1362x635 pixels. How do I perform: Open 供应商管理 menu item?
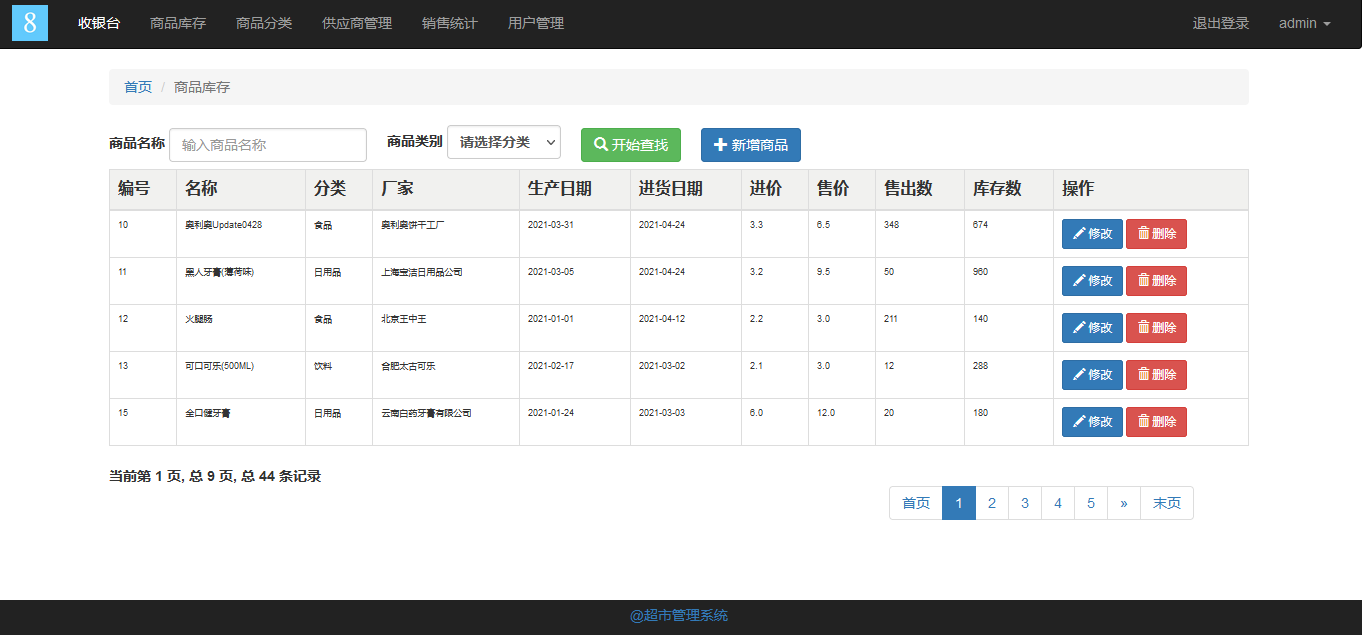tap(357, 23)
